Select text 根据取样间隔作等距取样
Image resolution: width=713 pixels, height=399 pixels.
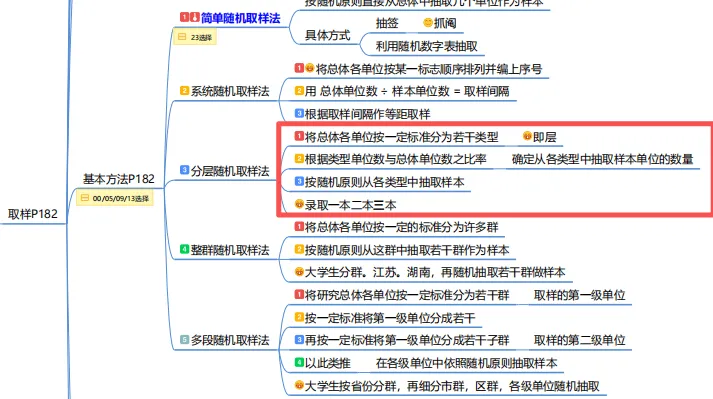tap(367, 114)
